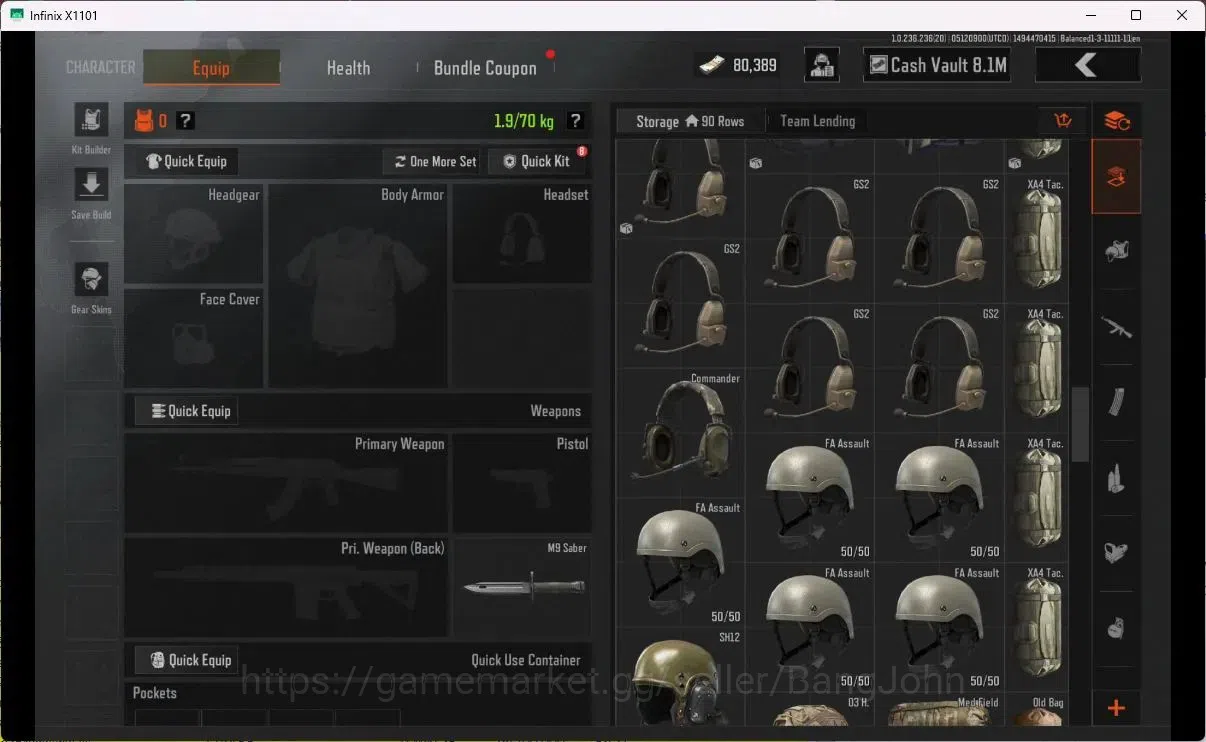The height and width of the screenshot is (742, 1206).
Task: Click the CHARACTER label
Action: 100,67
